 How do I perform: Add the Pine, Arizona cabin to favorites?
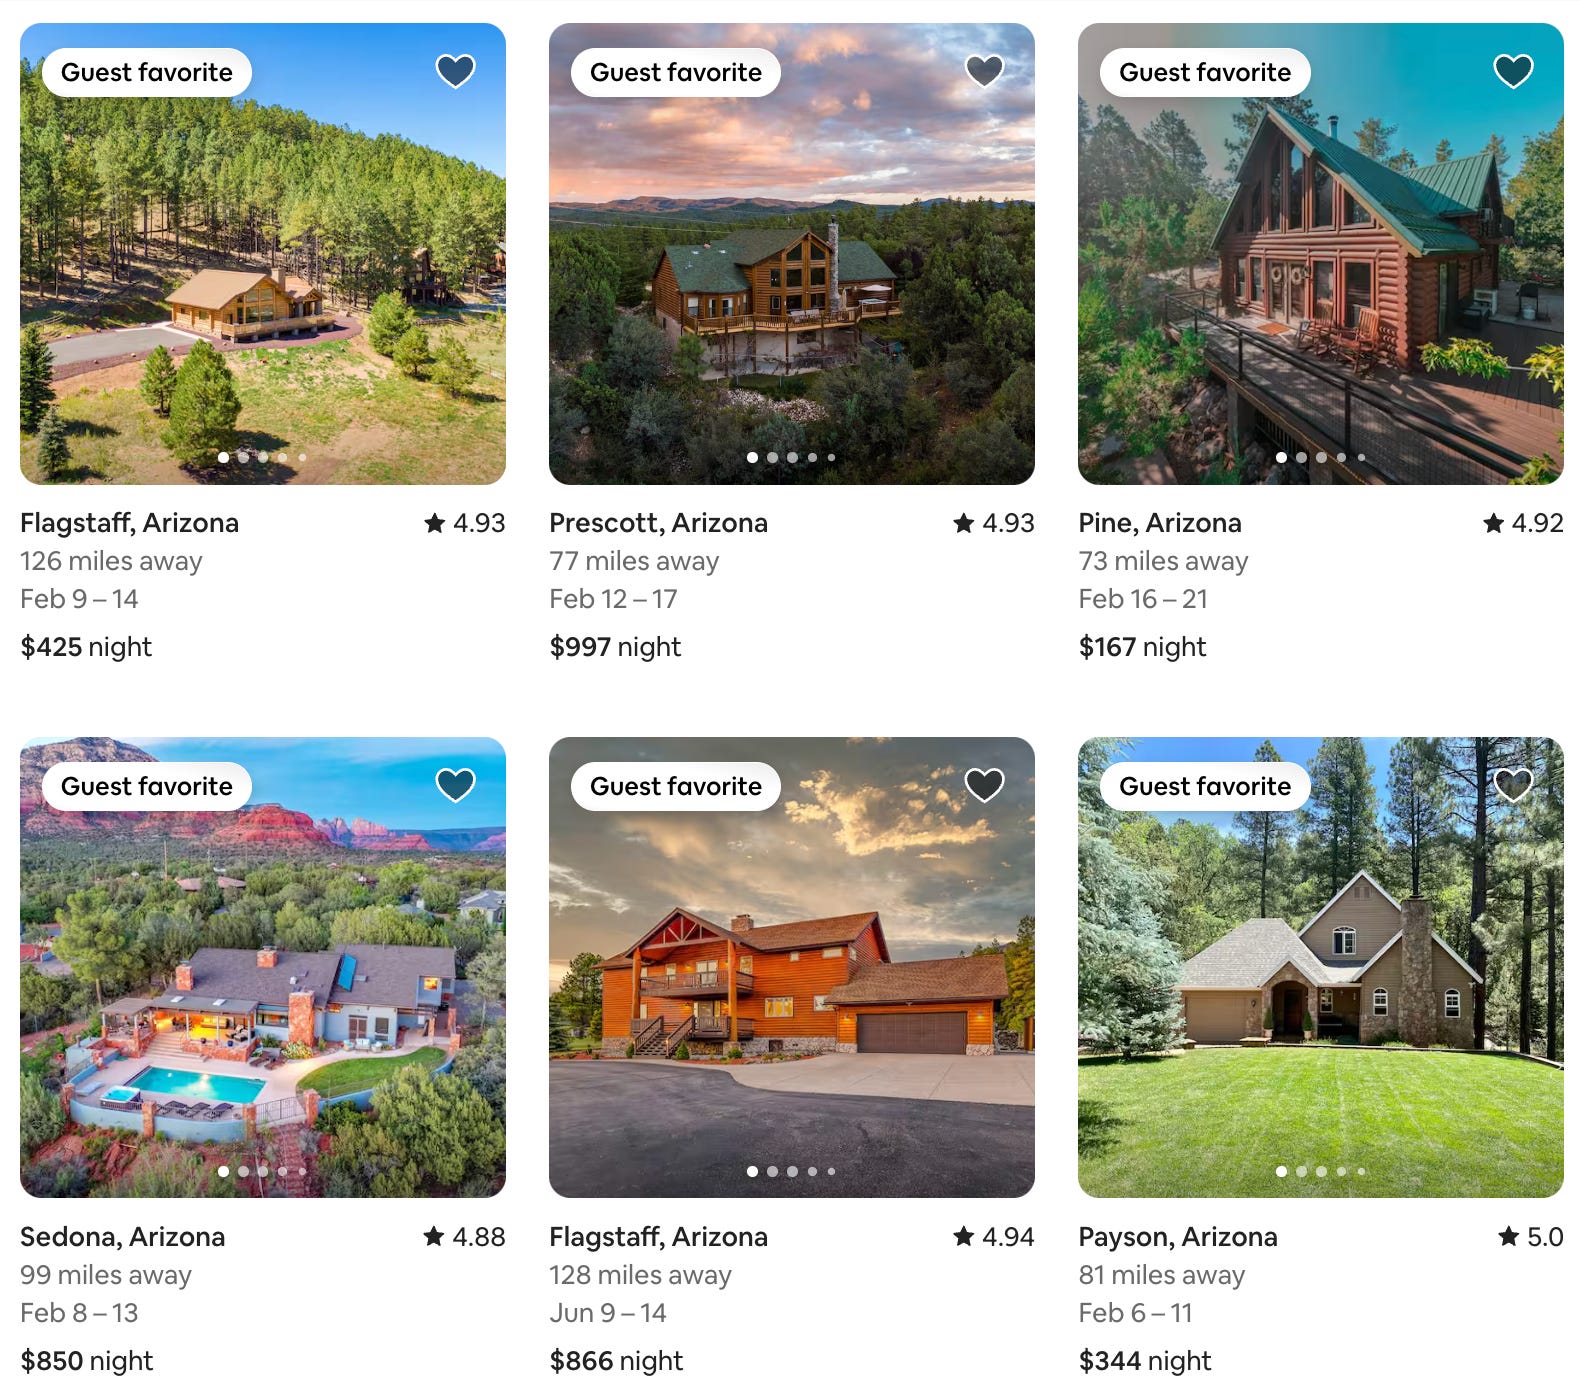click(x=1513, y=71)
